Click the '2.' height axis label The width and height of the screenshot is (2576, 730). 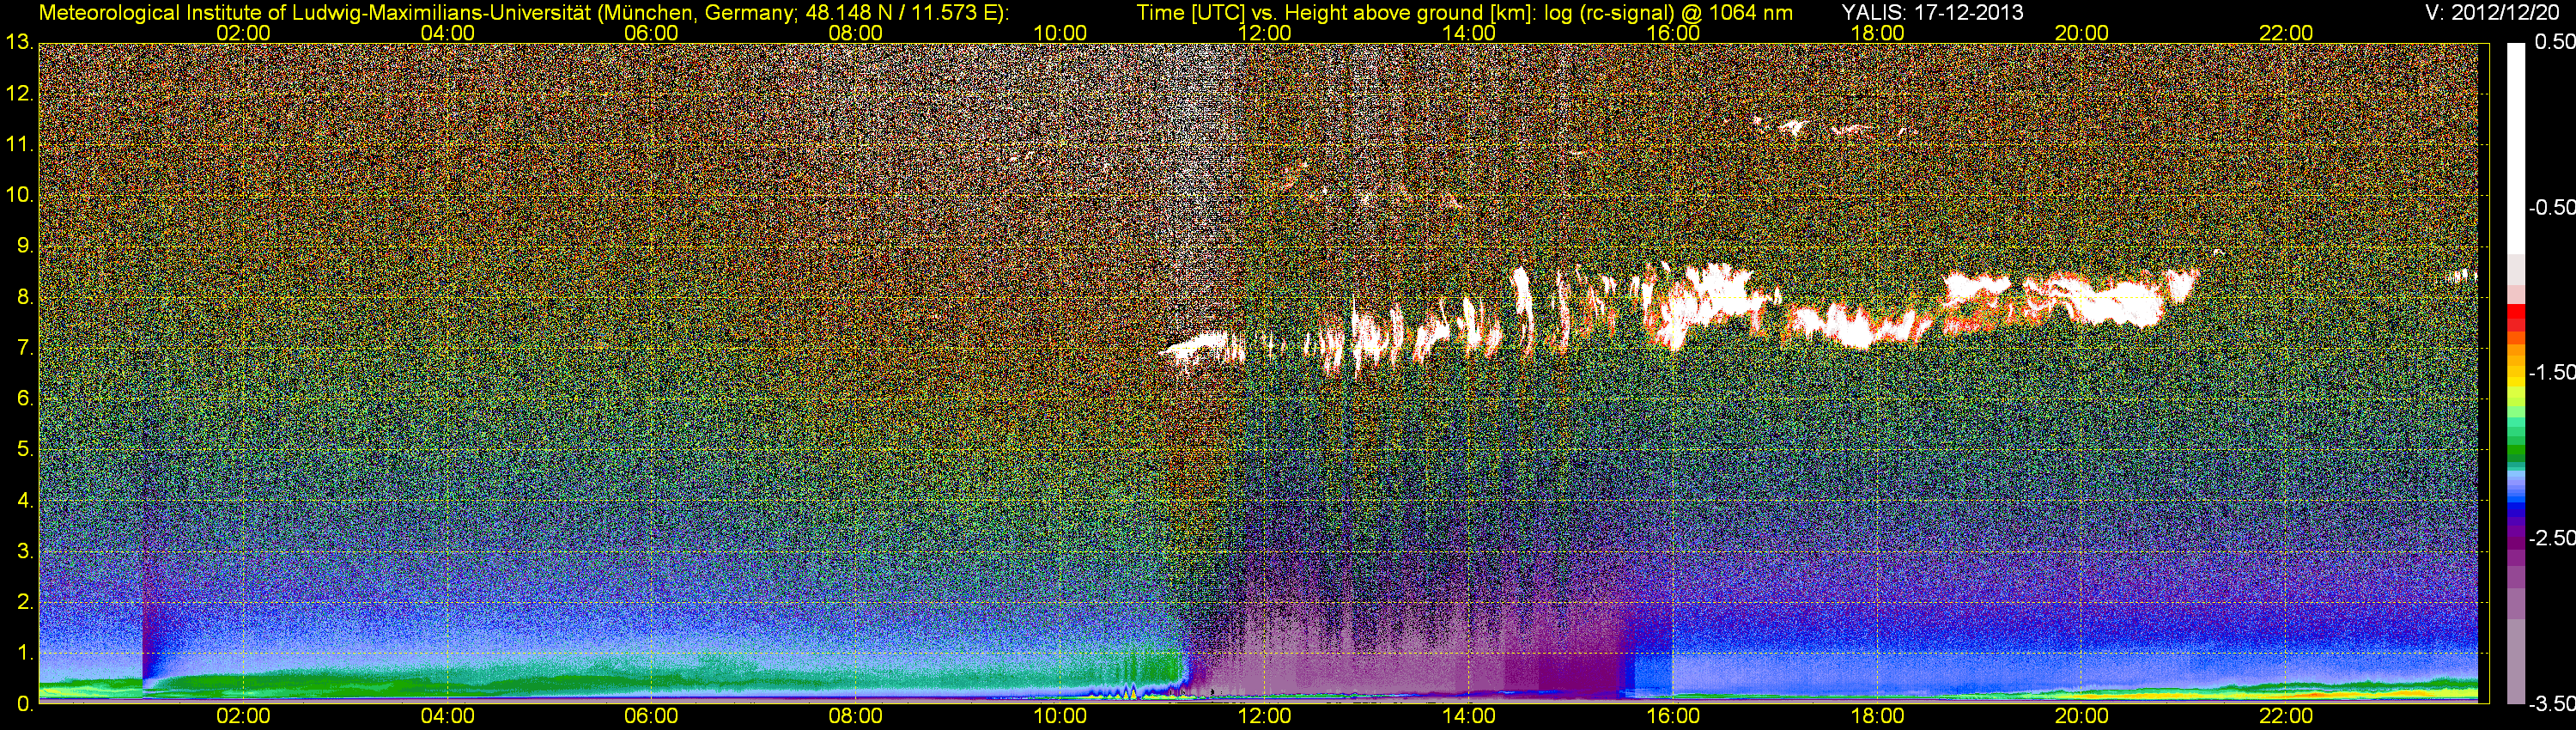25,602
